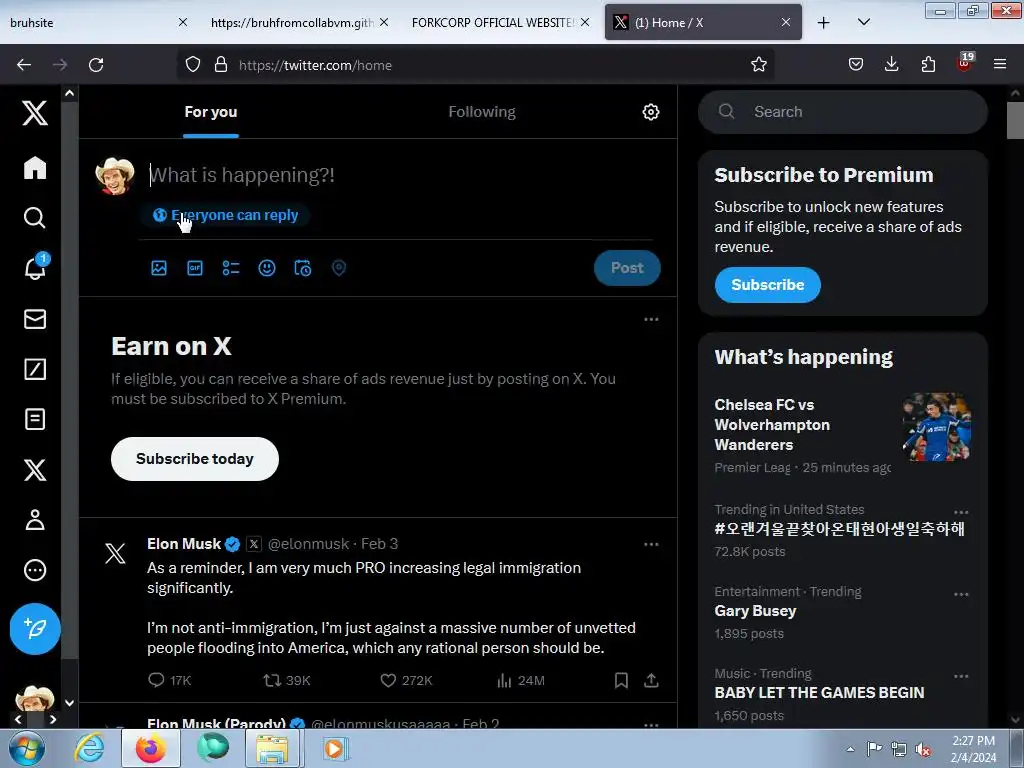The width and height of the screenshot is (1024, 768).
Task: Launch Internet Explorer from taskbar
Action: coord(89,749)
